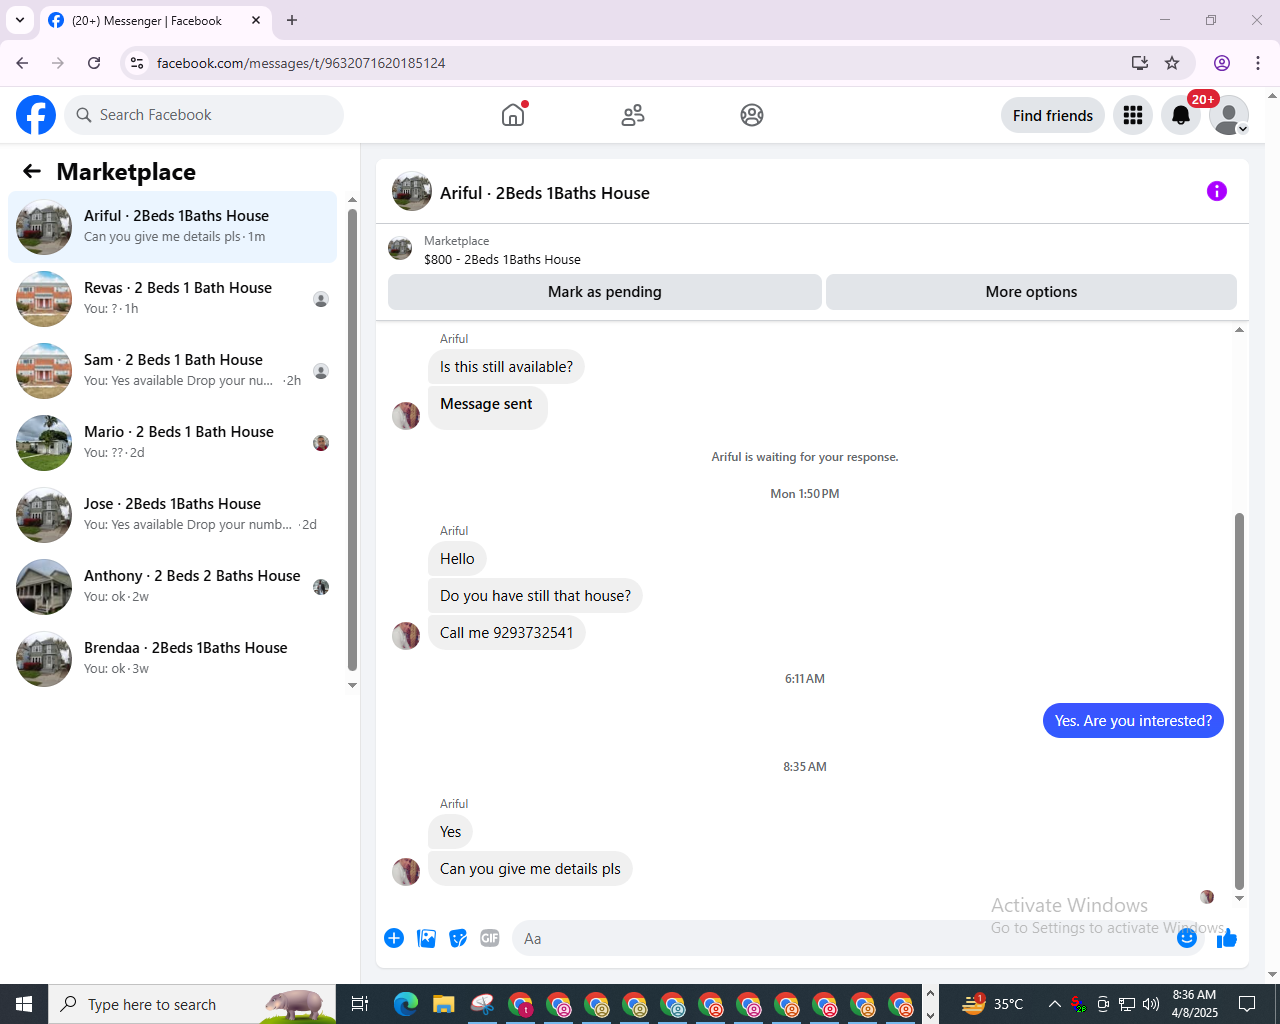Bookmark this page with star icon
The height and width of the screenshot is (1024, 1280).
1172,63
